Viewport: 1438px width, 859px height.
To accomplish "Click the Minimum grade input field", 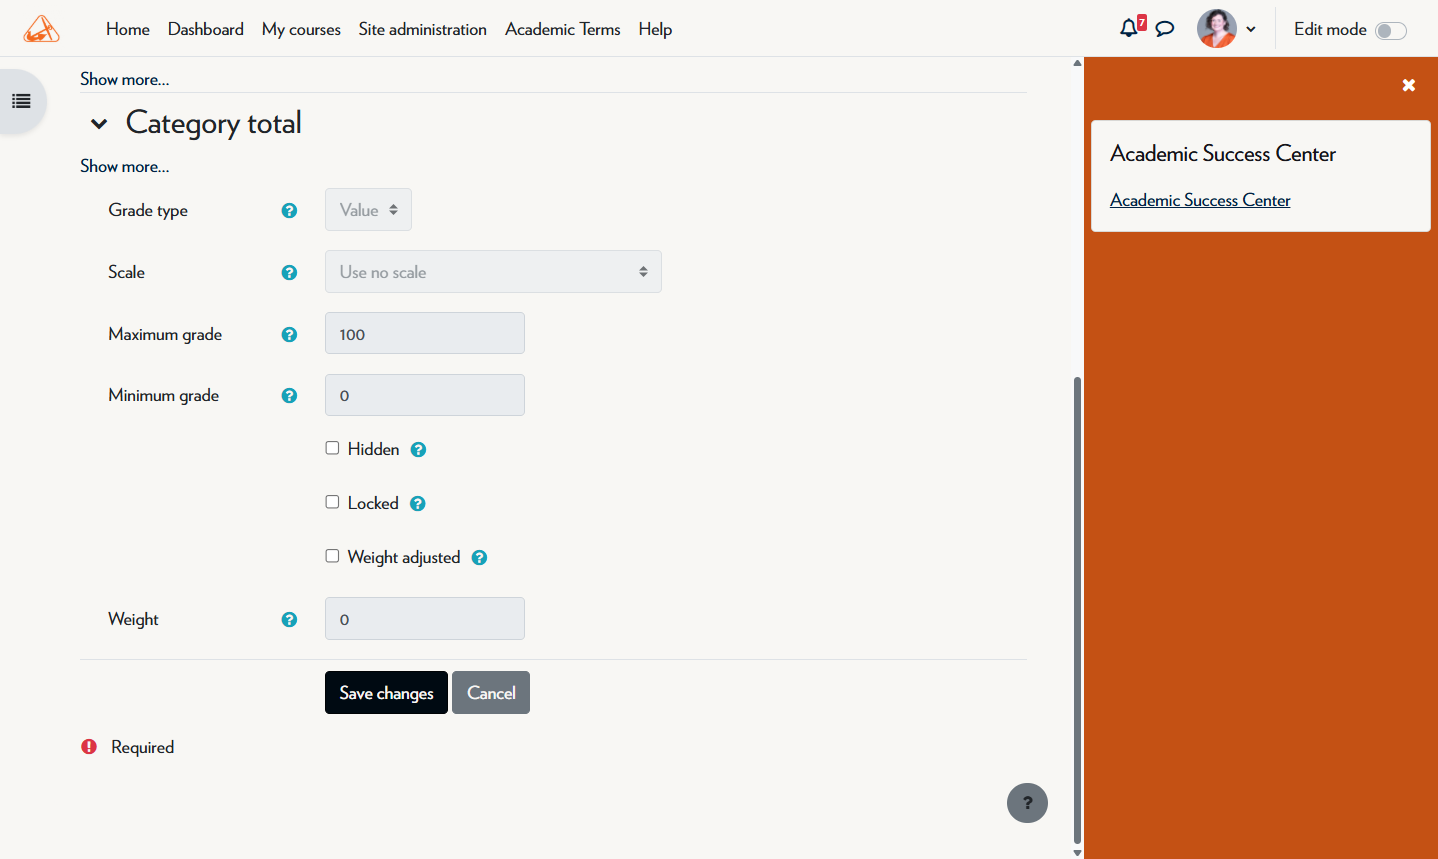I will [425, 395].
